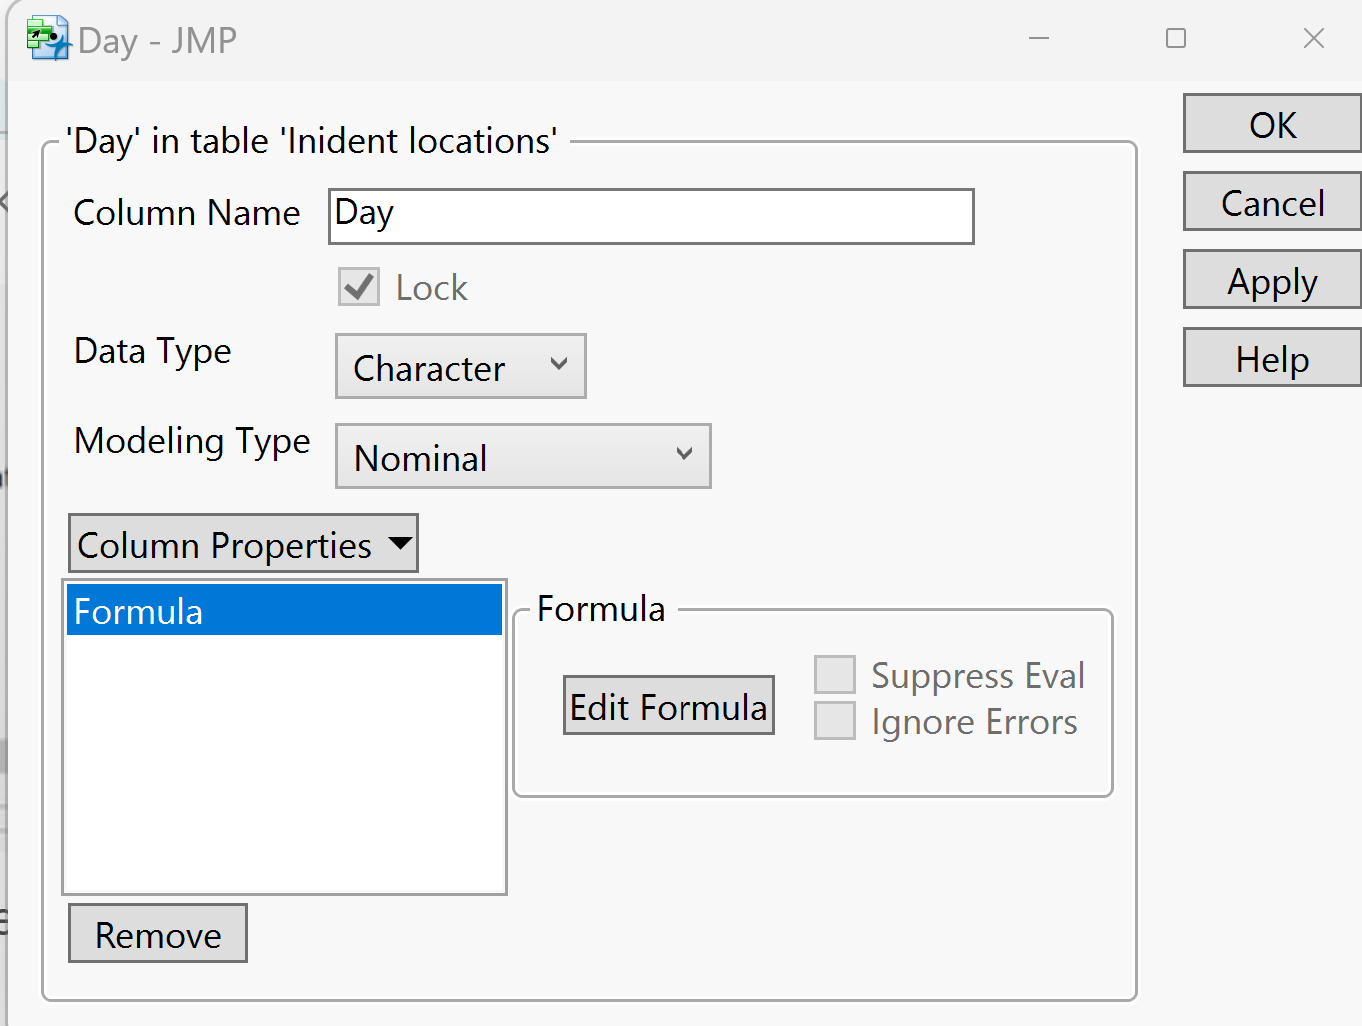Click the JMP app icon in title bar

point(47,39)
